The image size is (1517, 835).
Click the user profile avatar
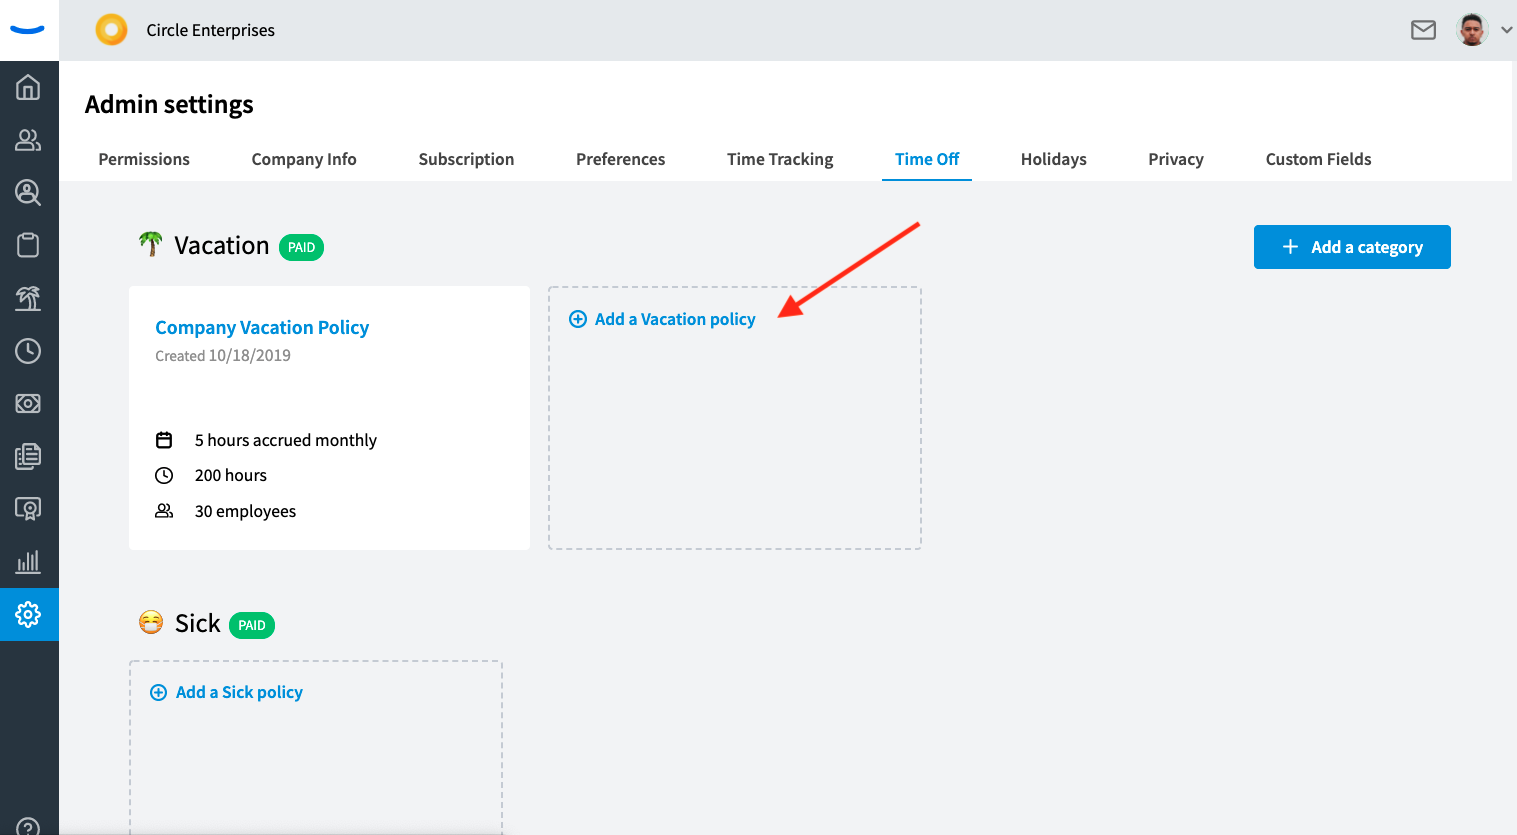pos(1472,30)
